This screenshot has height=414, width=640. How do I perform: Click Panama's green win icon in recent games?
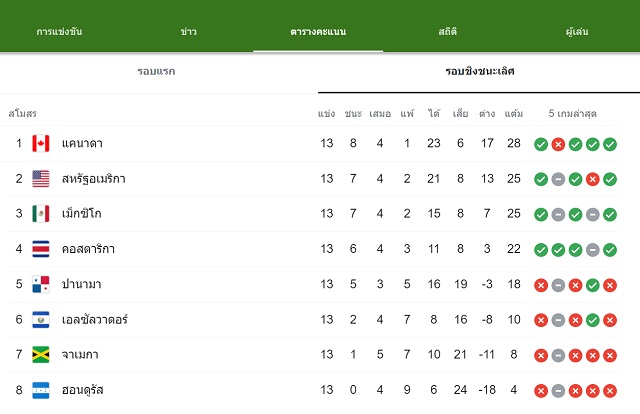(592, 285)
